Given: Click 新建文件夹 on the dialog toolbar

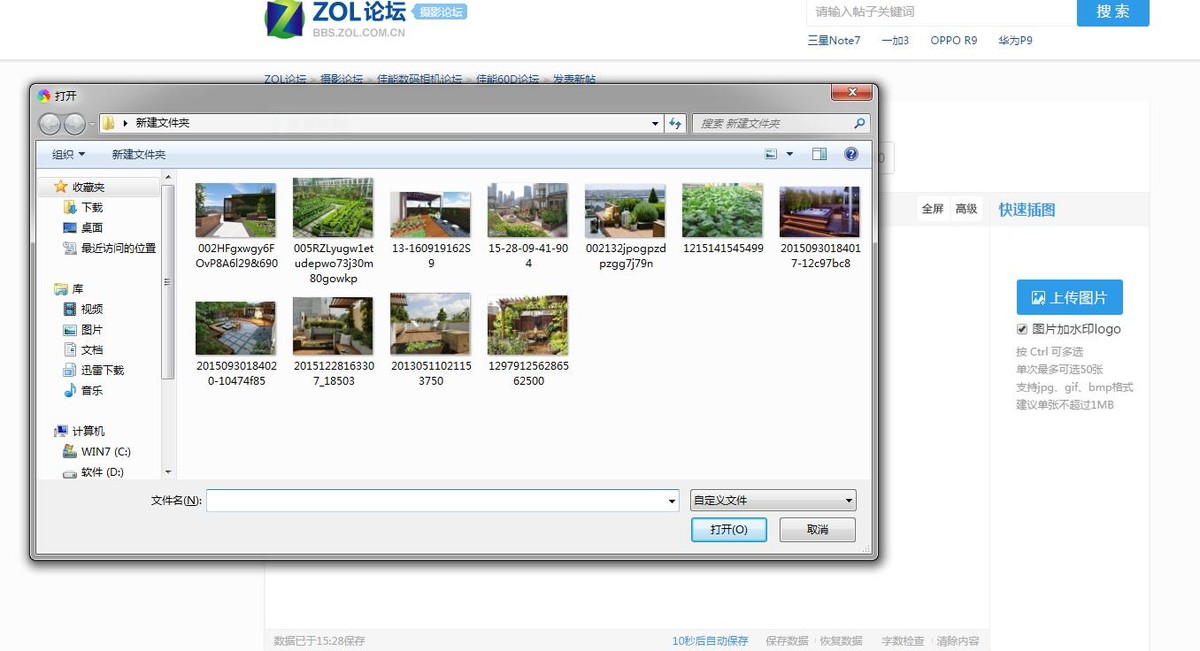Looking at the screenshot, I should pyautogui.click(x=140, y=154).
